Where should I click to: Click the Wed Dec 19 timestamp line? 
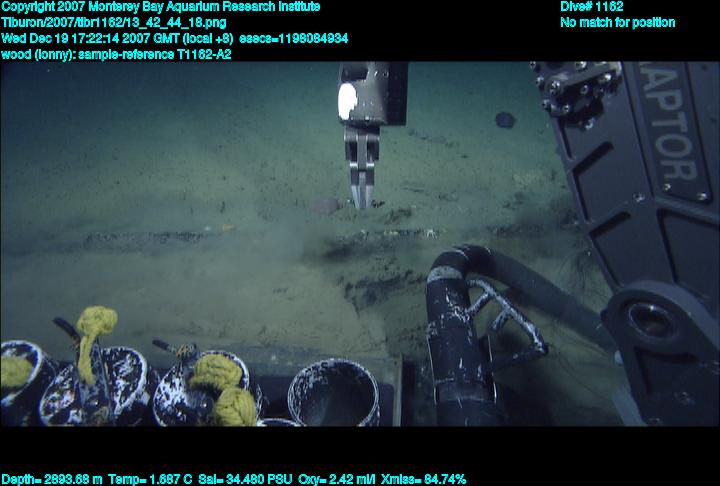175,39
